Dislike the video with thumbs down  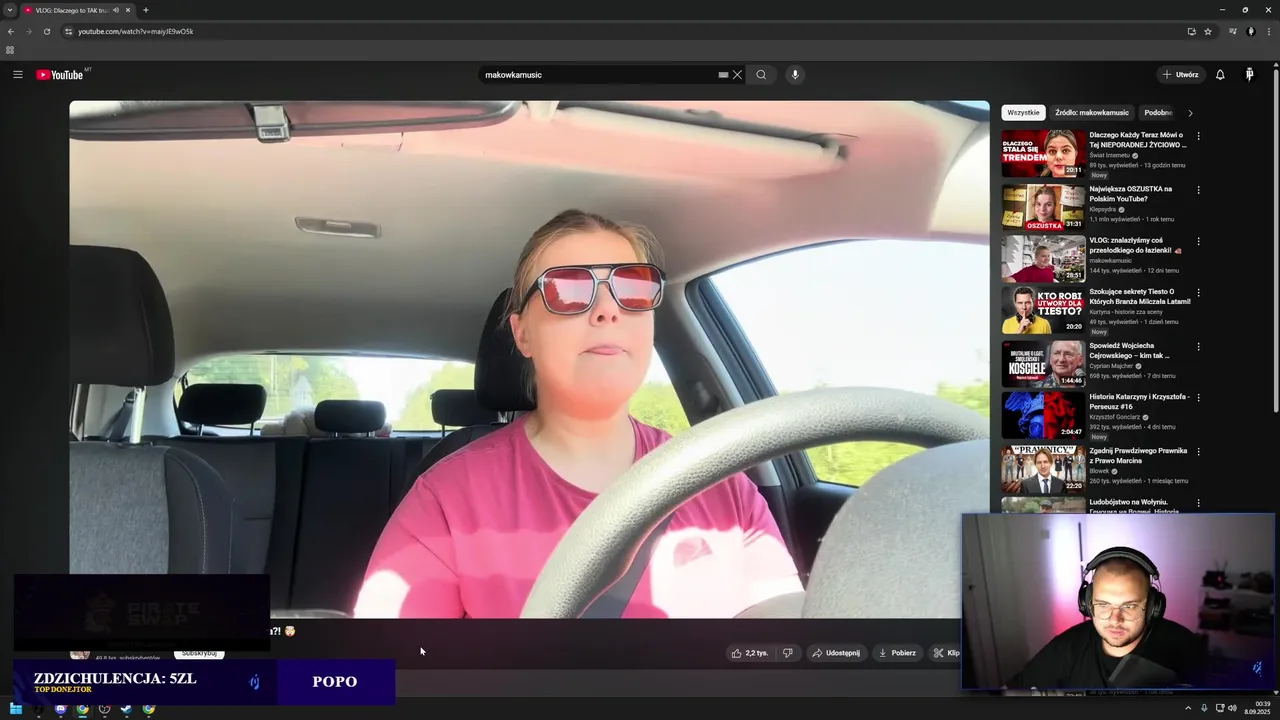788,653
